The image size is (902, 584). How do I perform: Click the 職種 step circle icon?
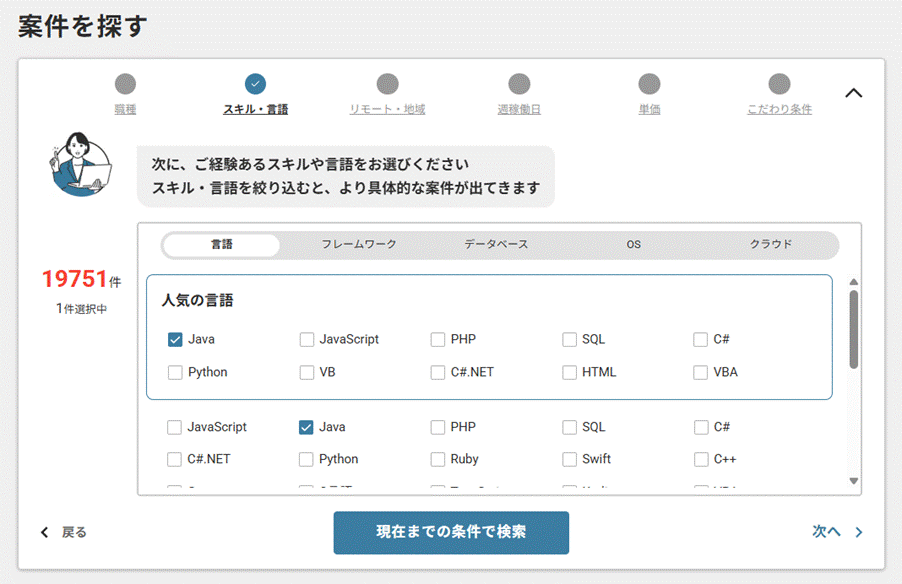(x=125, y=84)
